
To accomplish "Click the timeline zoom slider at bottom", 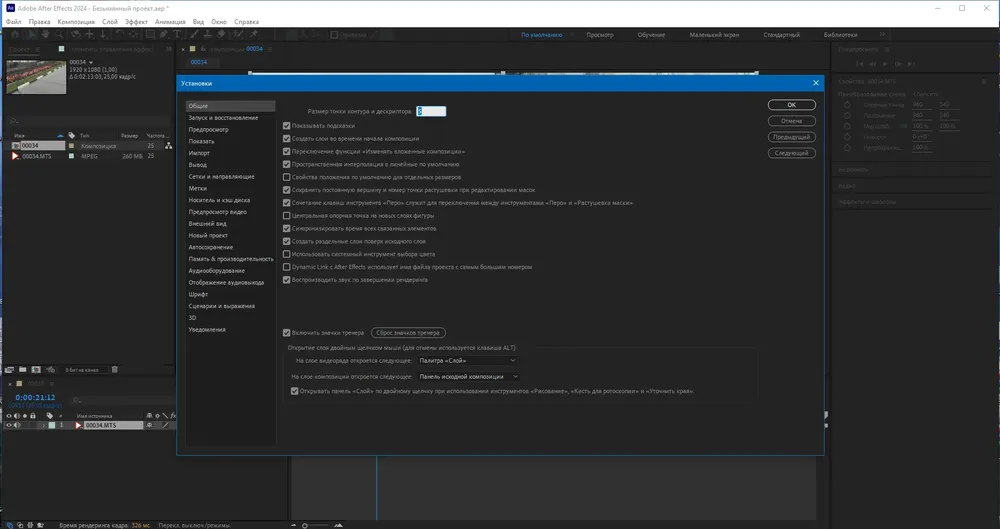I will [x=316, y=525].
